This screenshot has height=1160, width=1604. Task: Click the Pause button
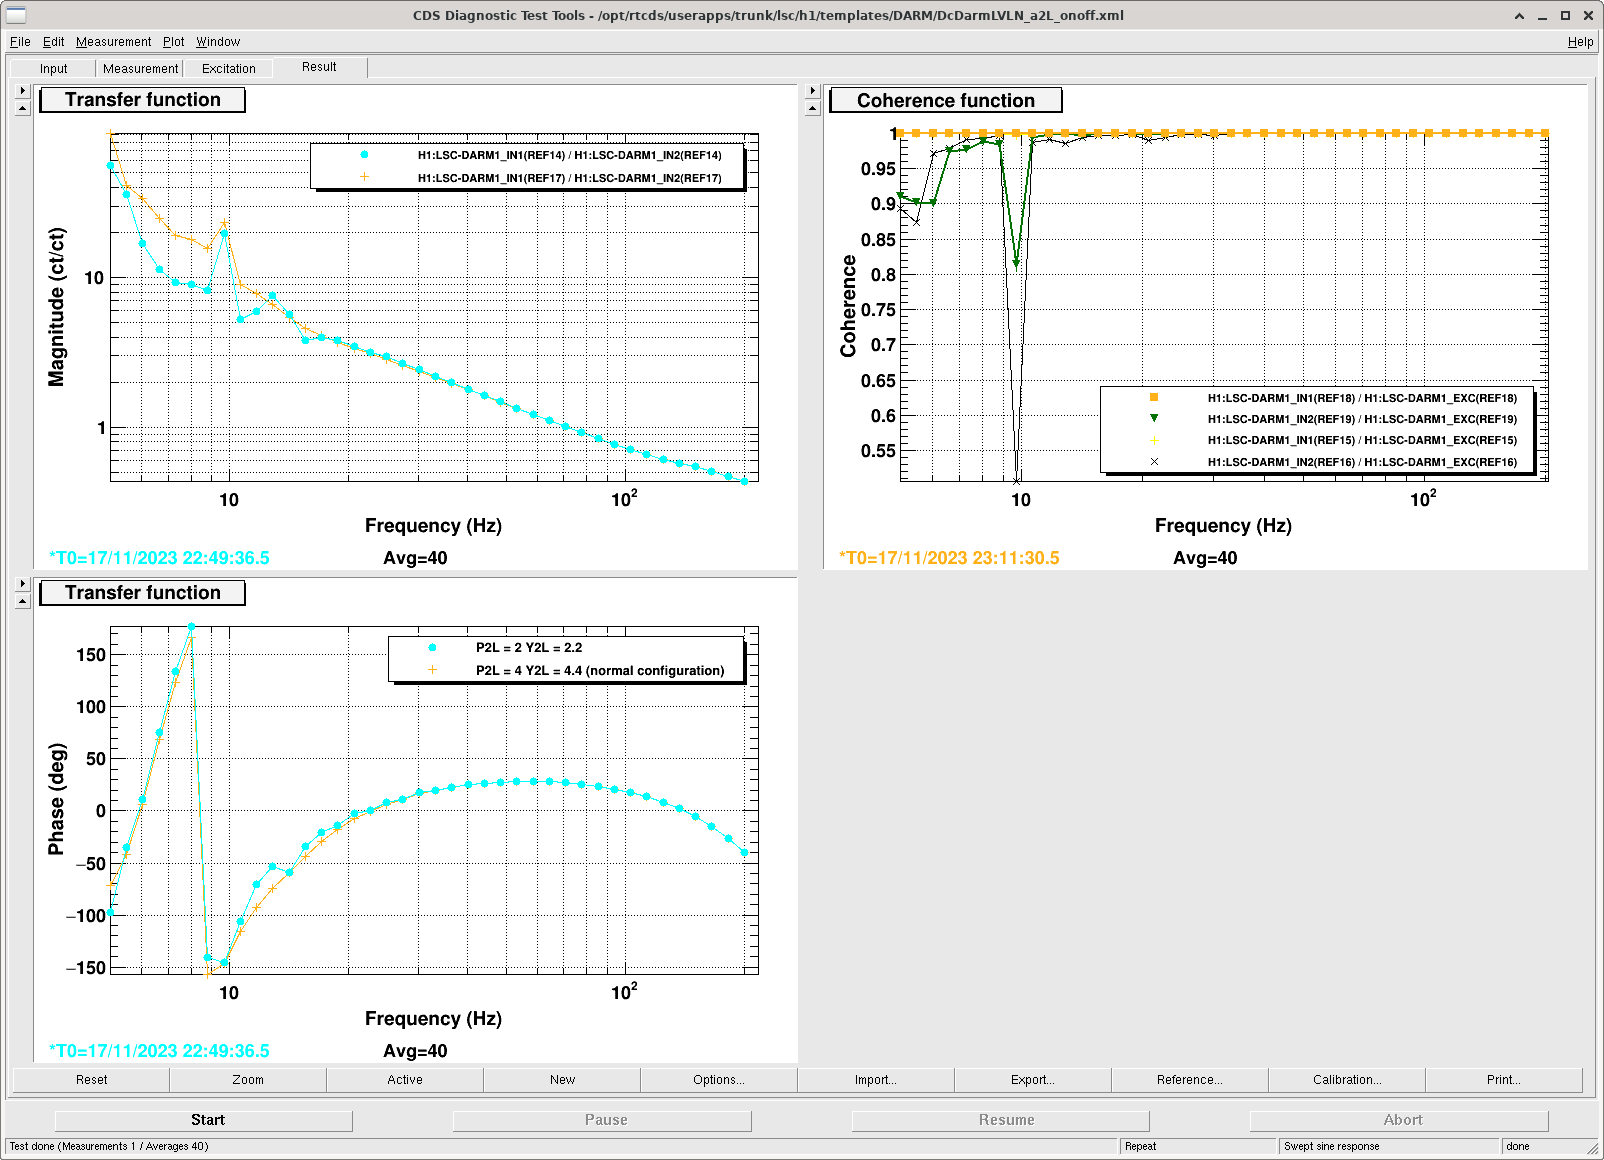point(602,1120)
